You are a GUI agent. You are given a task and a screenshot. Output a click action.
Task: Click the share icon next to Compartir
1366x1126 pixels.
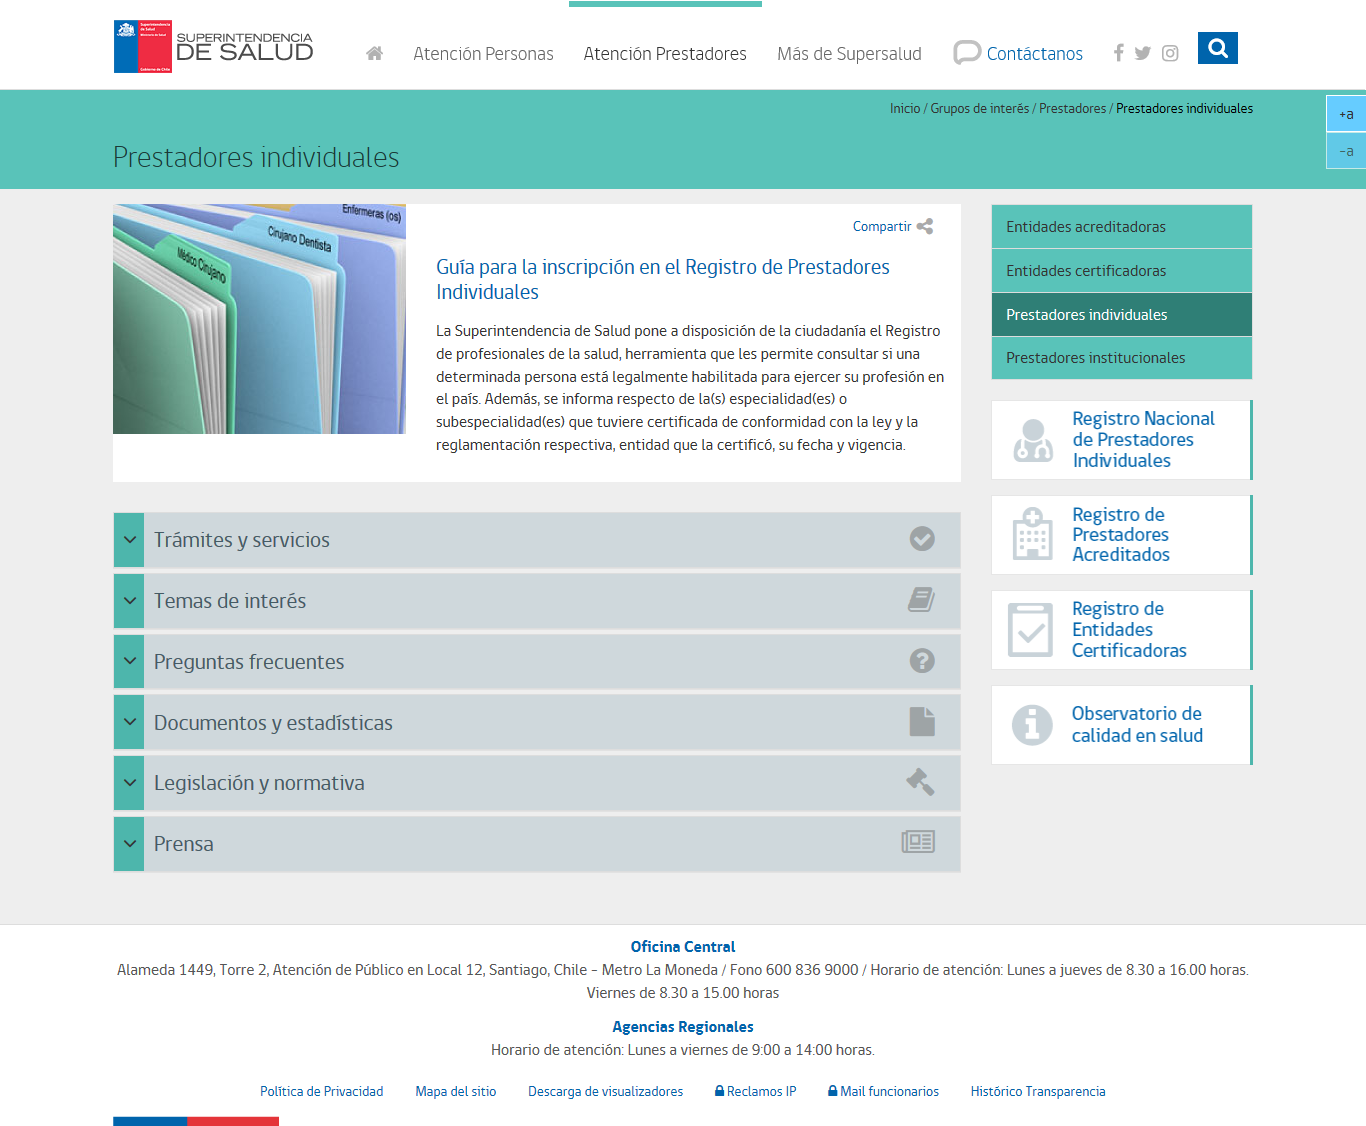925,227
